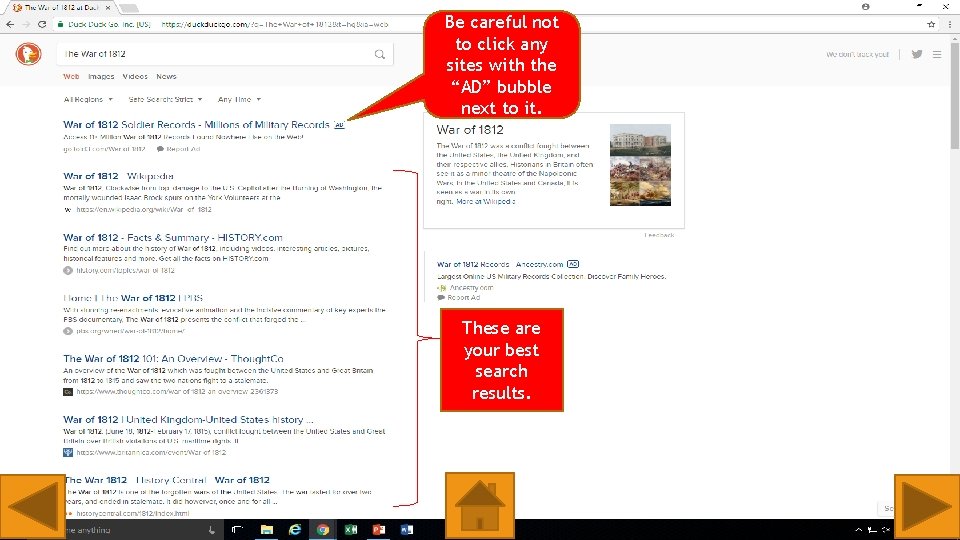Reload the page

42,24
